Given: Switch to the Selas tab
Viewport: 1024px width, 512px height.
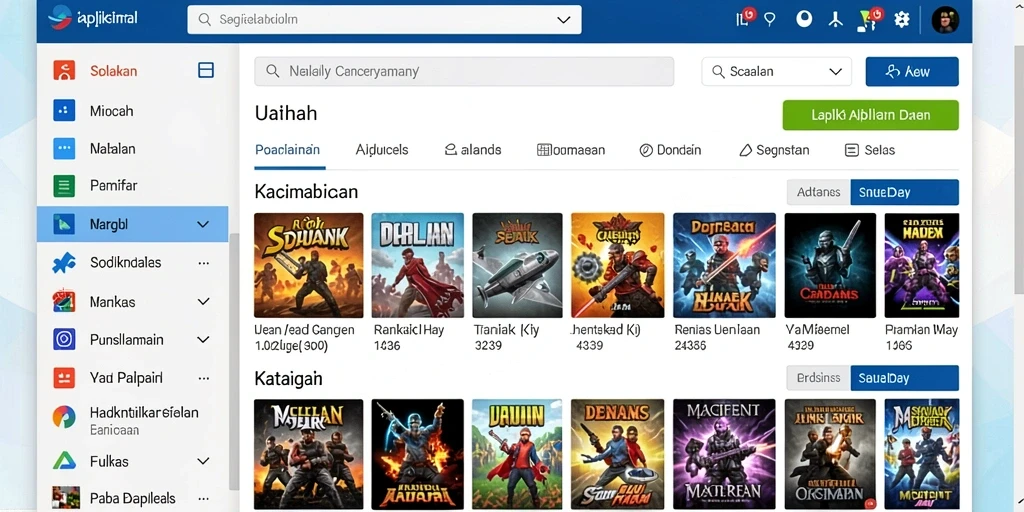Looking at the screenshot, I should (870, 150).
